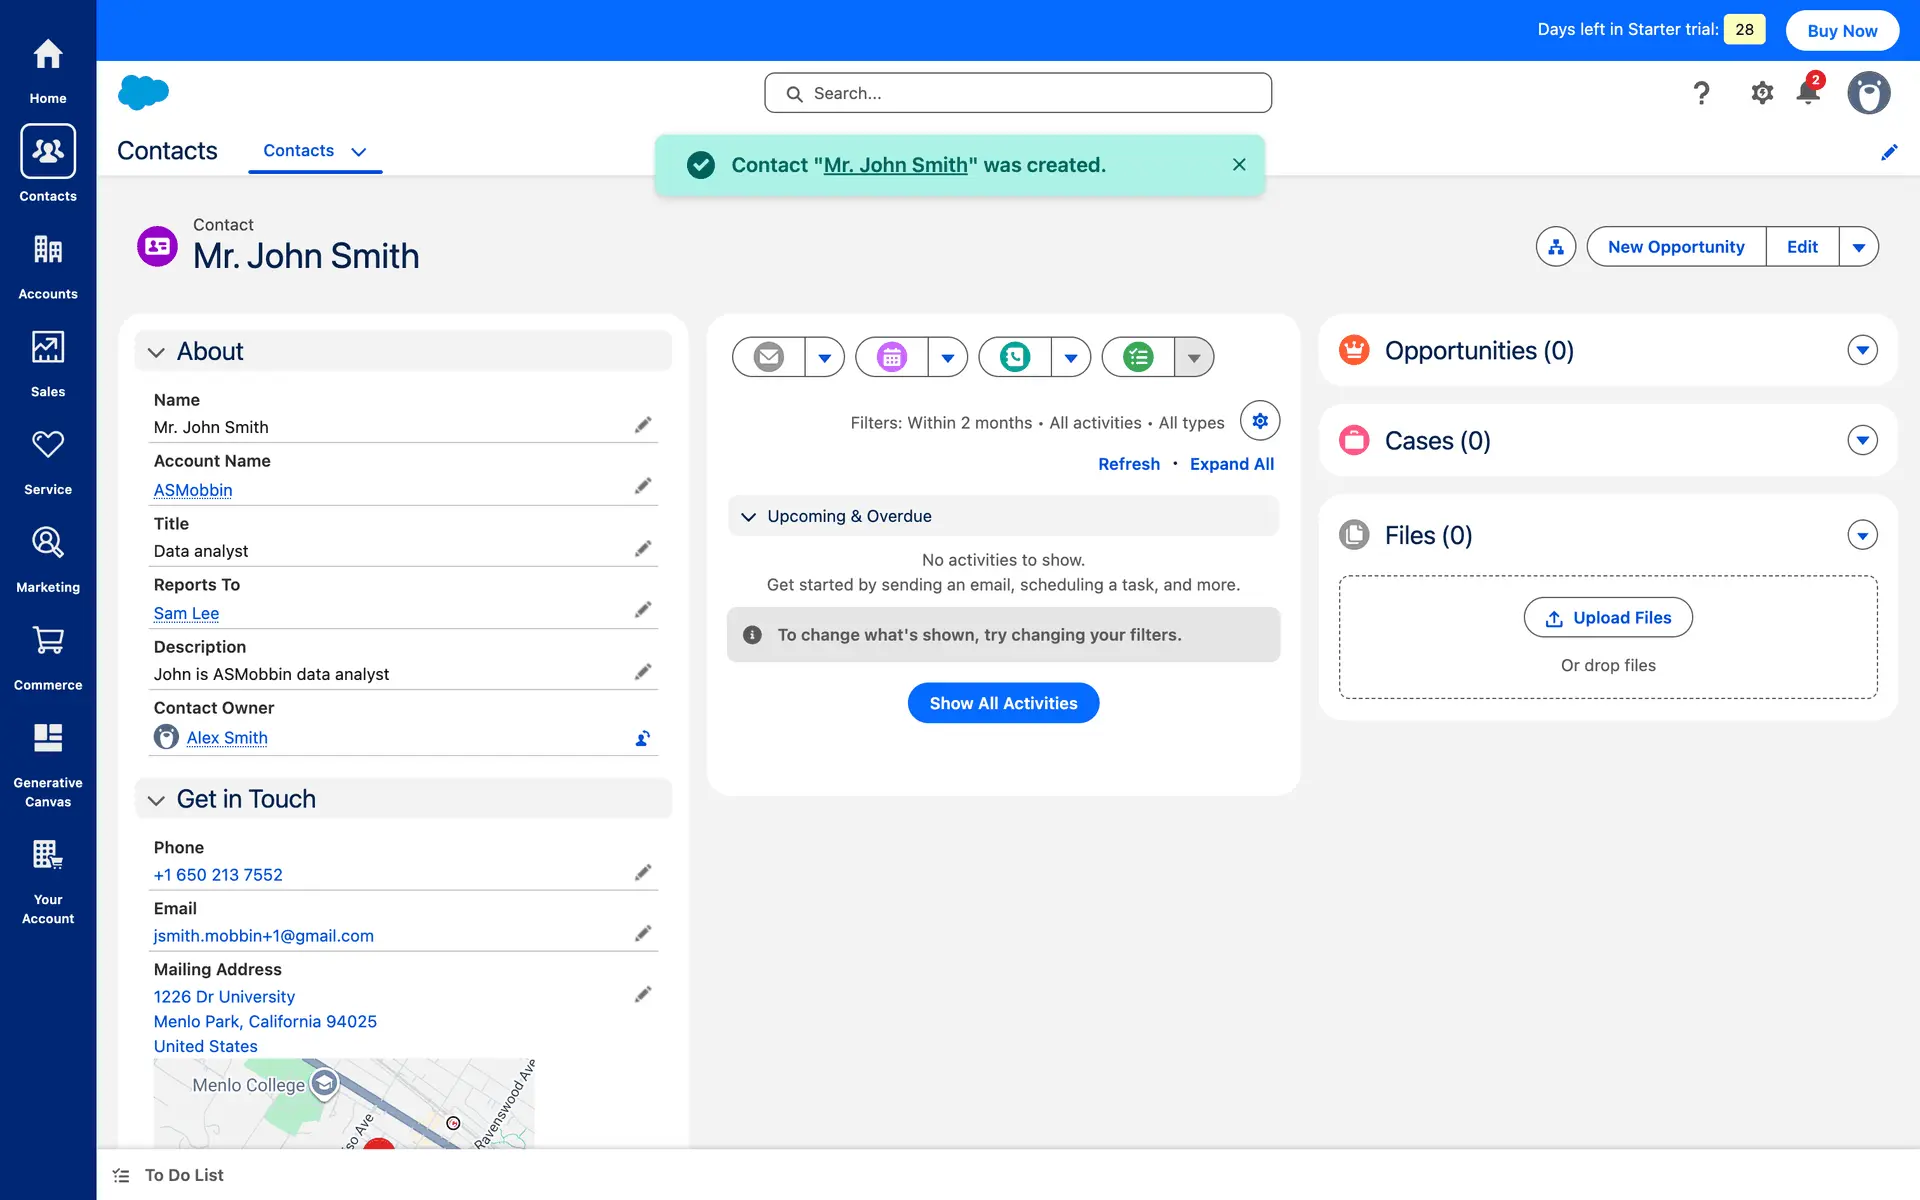Open the Opportunities panel dropdown arrow

pos(1862,351)
